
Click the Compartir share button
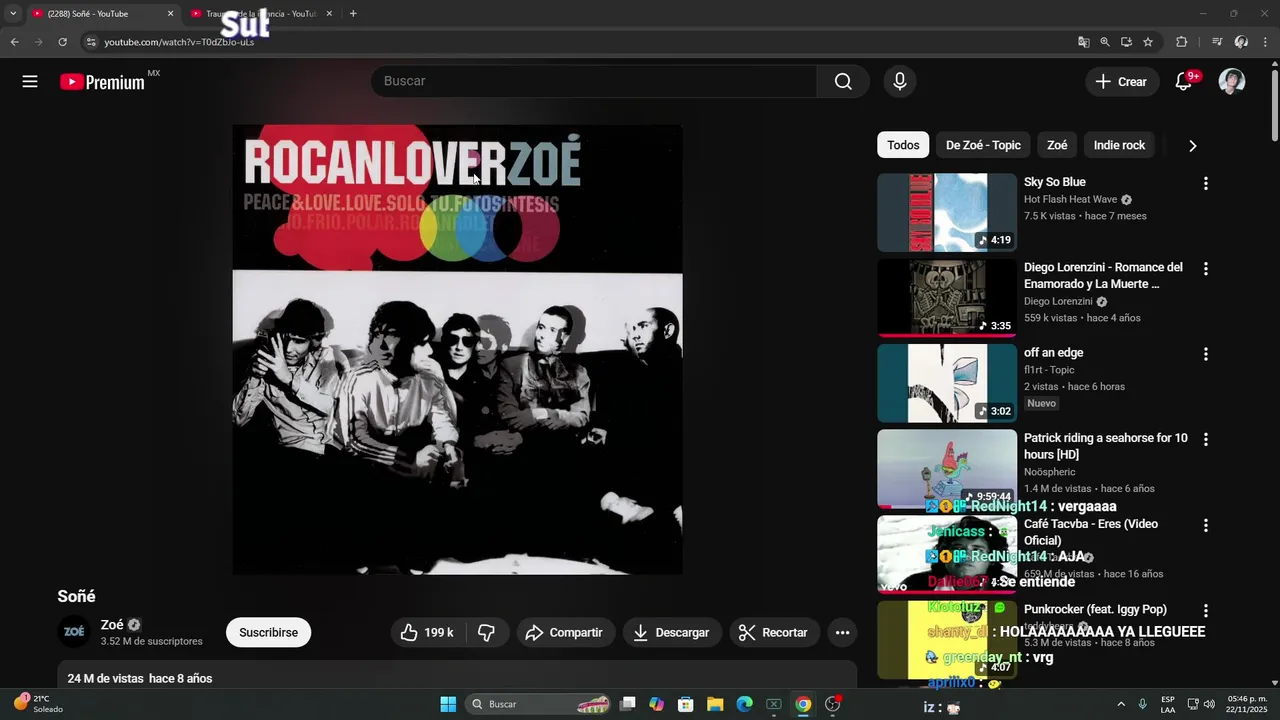coord(565,632)
